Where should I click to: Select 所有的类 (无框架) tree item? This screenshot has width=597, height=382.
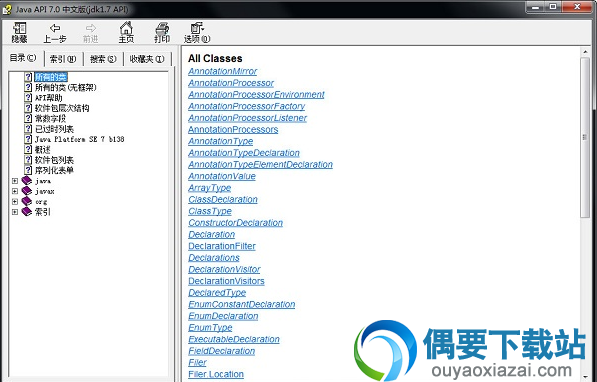click(x=65, y=87)
